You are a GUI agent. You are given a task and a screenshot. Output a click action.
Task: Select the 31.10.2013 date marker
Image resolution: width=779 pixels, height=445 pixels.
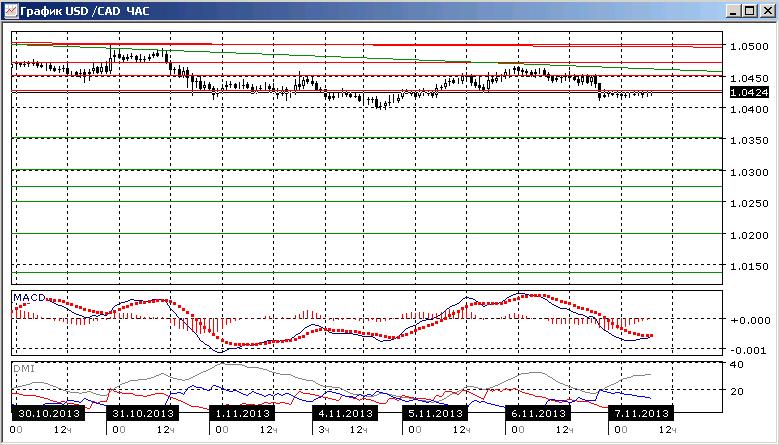tap(143, 413)
